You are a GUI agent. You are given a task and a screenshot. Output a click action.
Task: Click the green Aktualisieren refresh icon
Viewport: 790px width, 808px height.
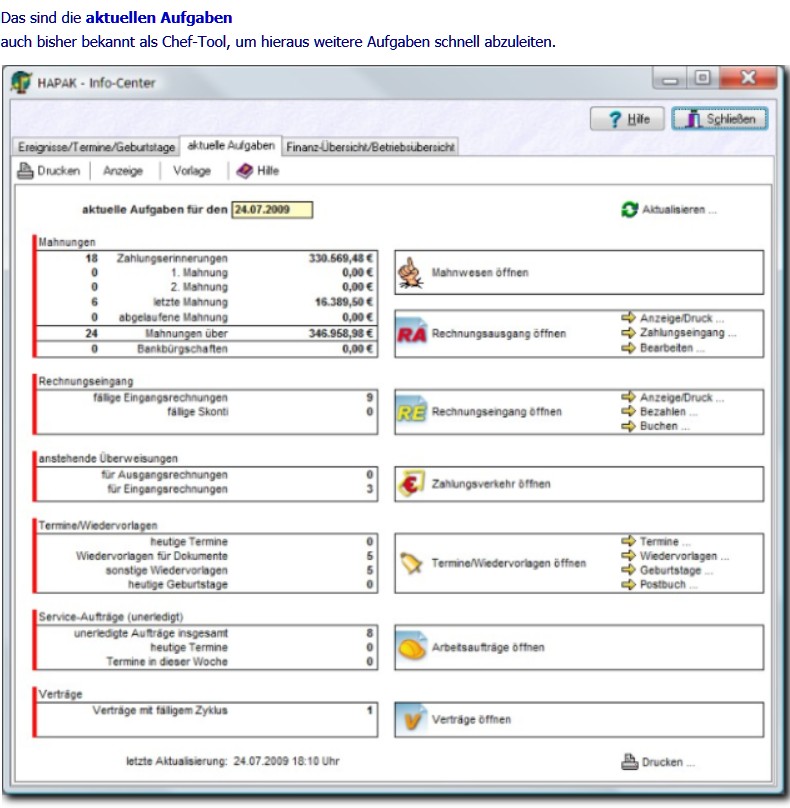coord(629,211)
